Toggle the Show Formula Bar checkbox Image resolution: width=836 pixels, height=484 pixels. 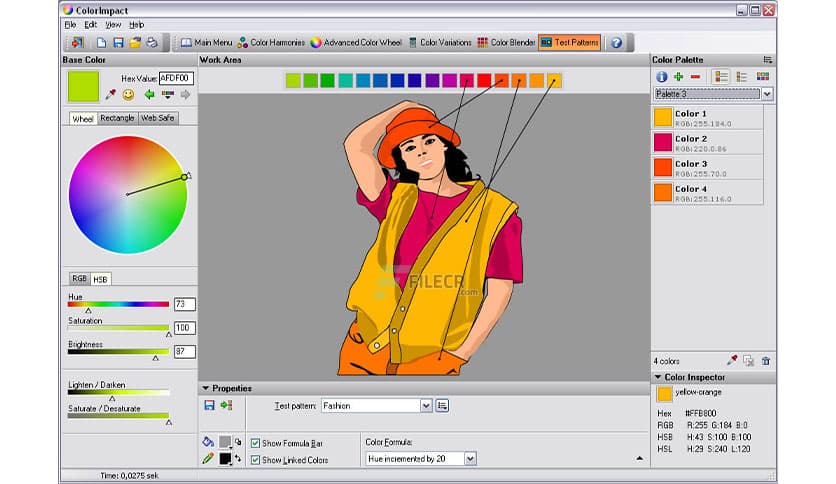pyautogui.click(x=256, y=442)
